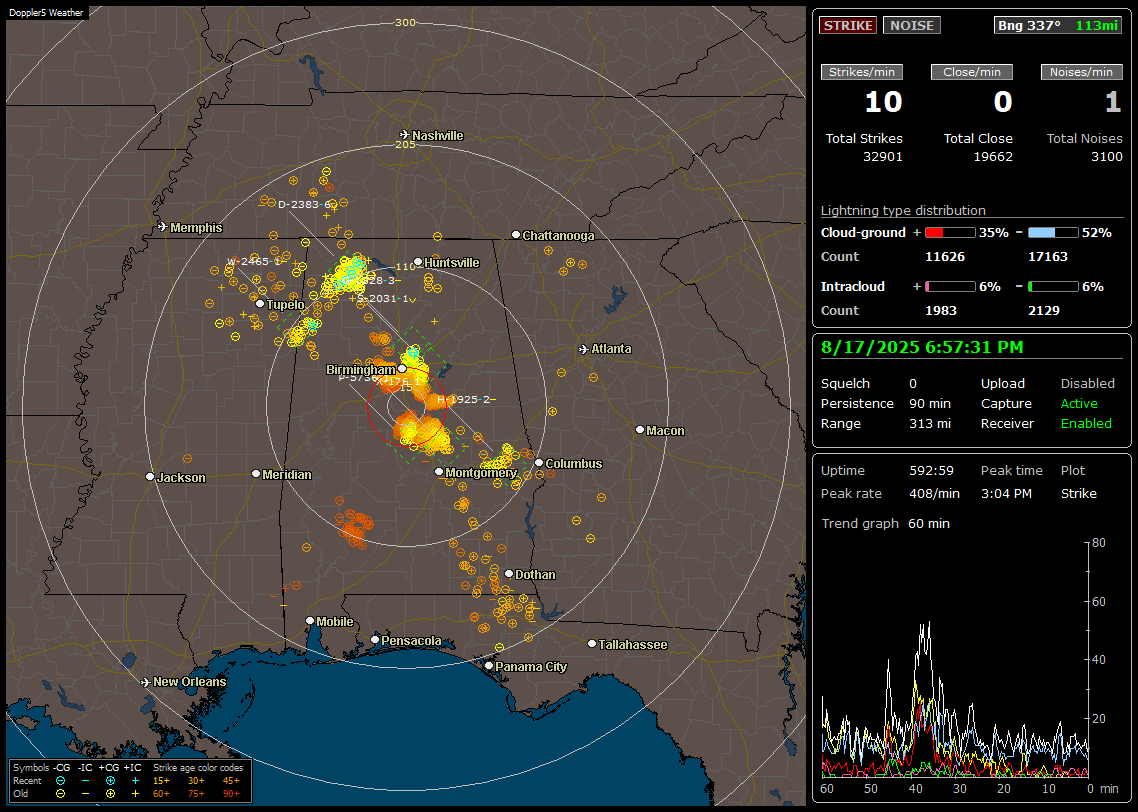Image resolution: width=1138 pixels, height=812 pixels.
Task: Click the Persistence value 90 min
Action: click(x=930, y=403)
